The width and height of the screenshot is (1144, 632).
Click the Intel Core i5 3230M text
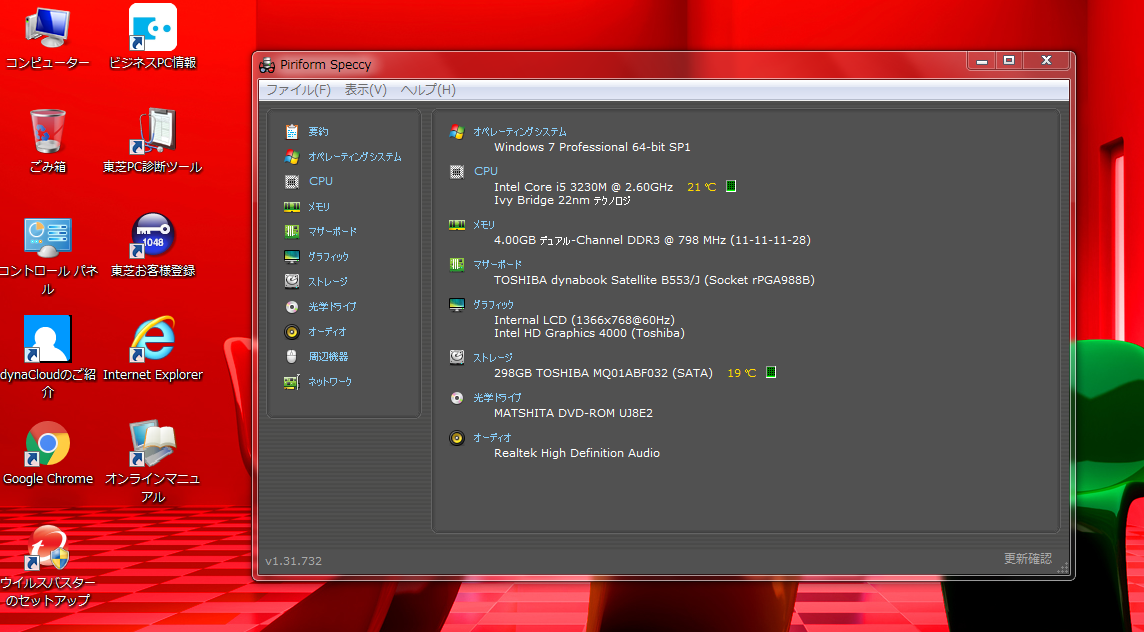(584, 187)
